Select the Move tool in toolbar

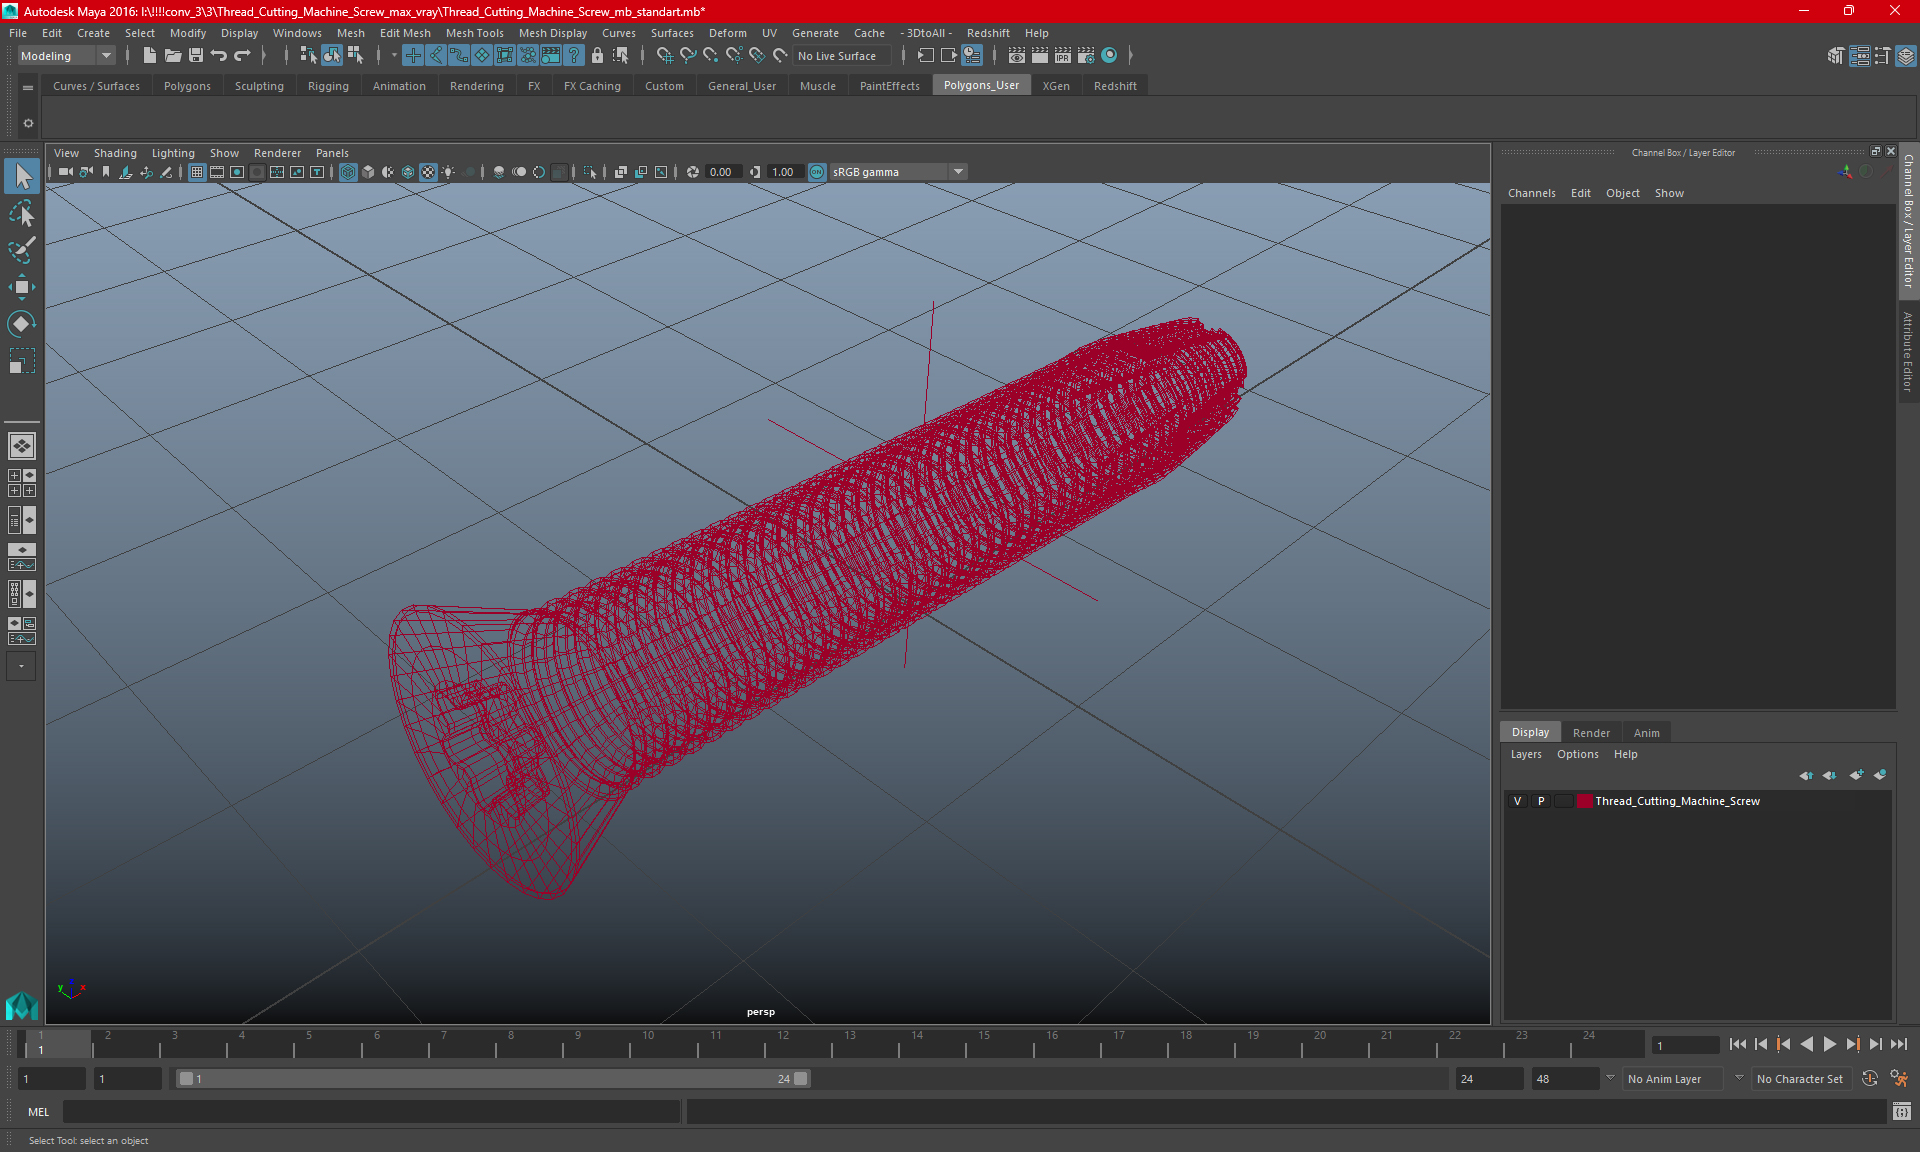click(x=21, y=287)
